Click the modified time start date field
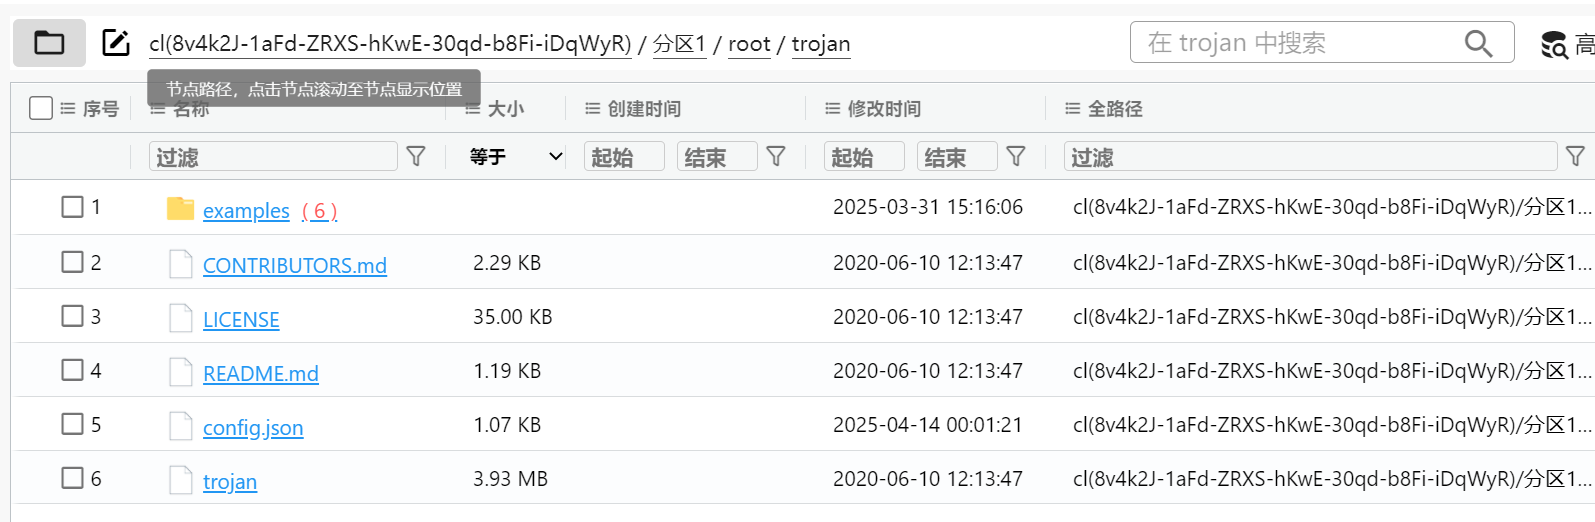This screenshot has width=1595, height=522. 865,157
